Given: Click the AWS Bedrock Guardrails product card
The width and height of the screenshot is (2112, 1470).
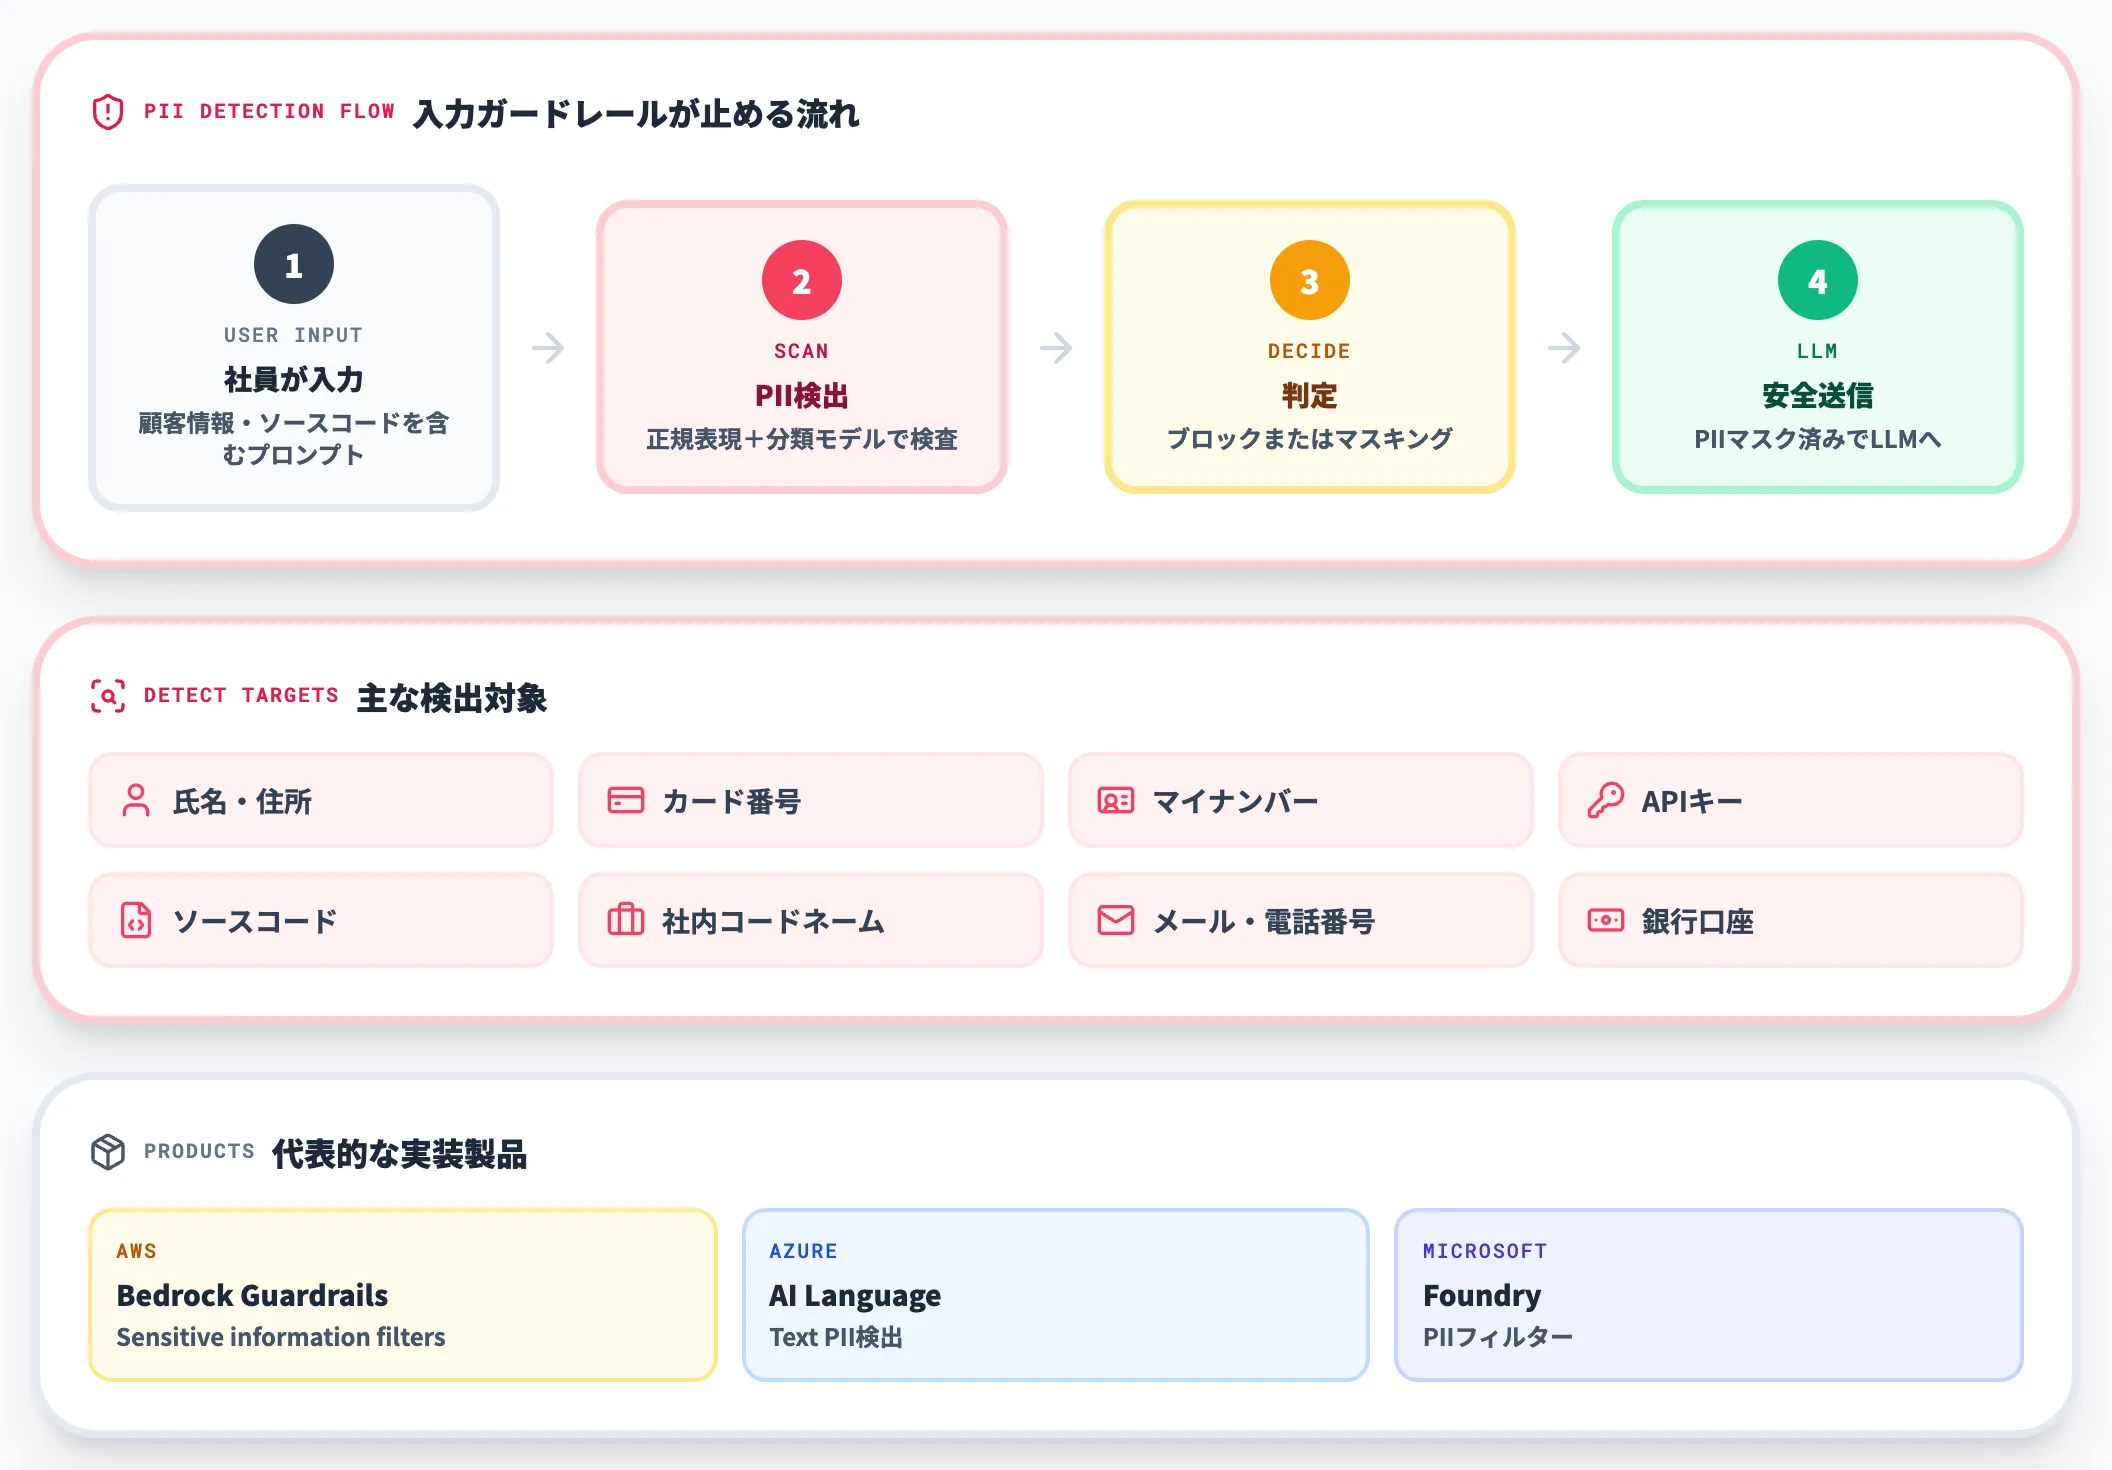Looking at the screenshot, I should point(403,1295).
